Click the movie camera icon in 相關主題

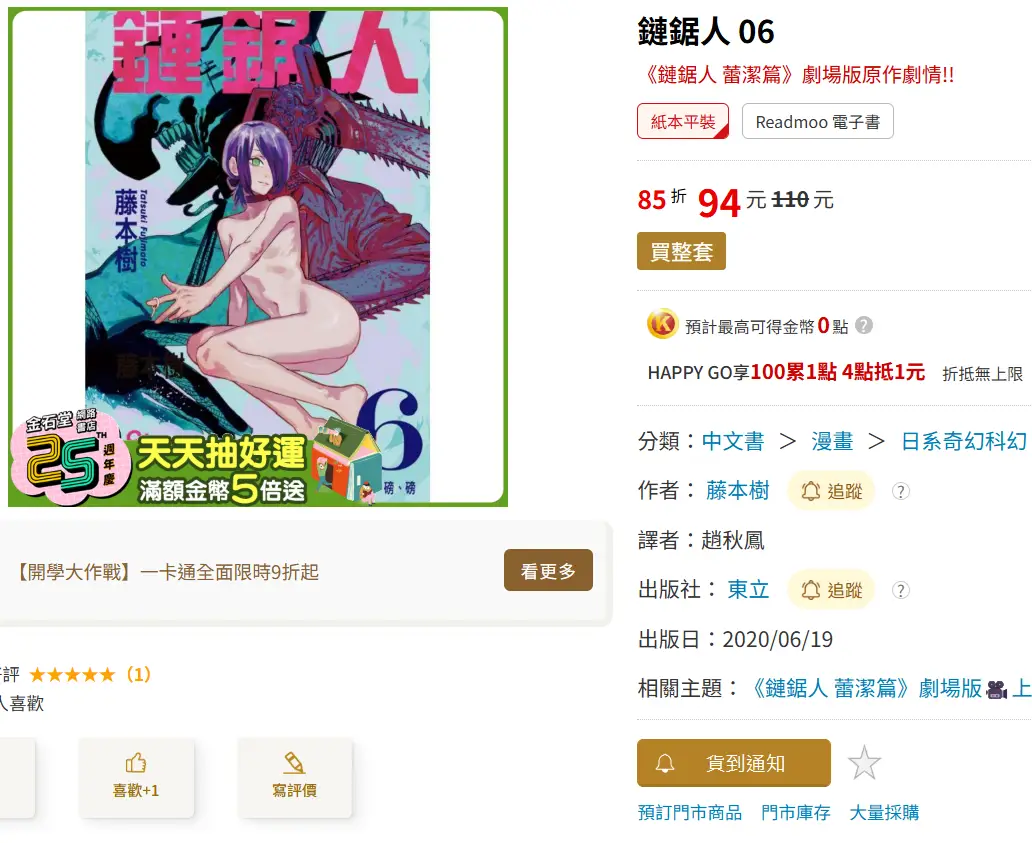click(997, 689)
